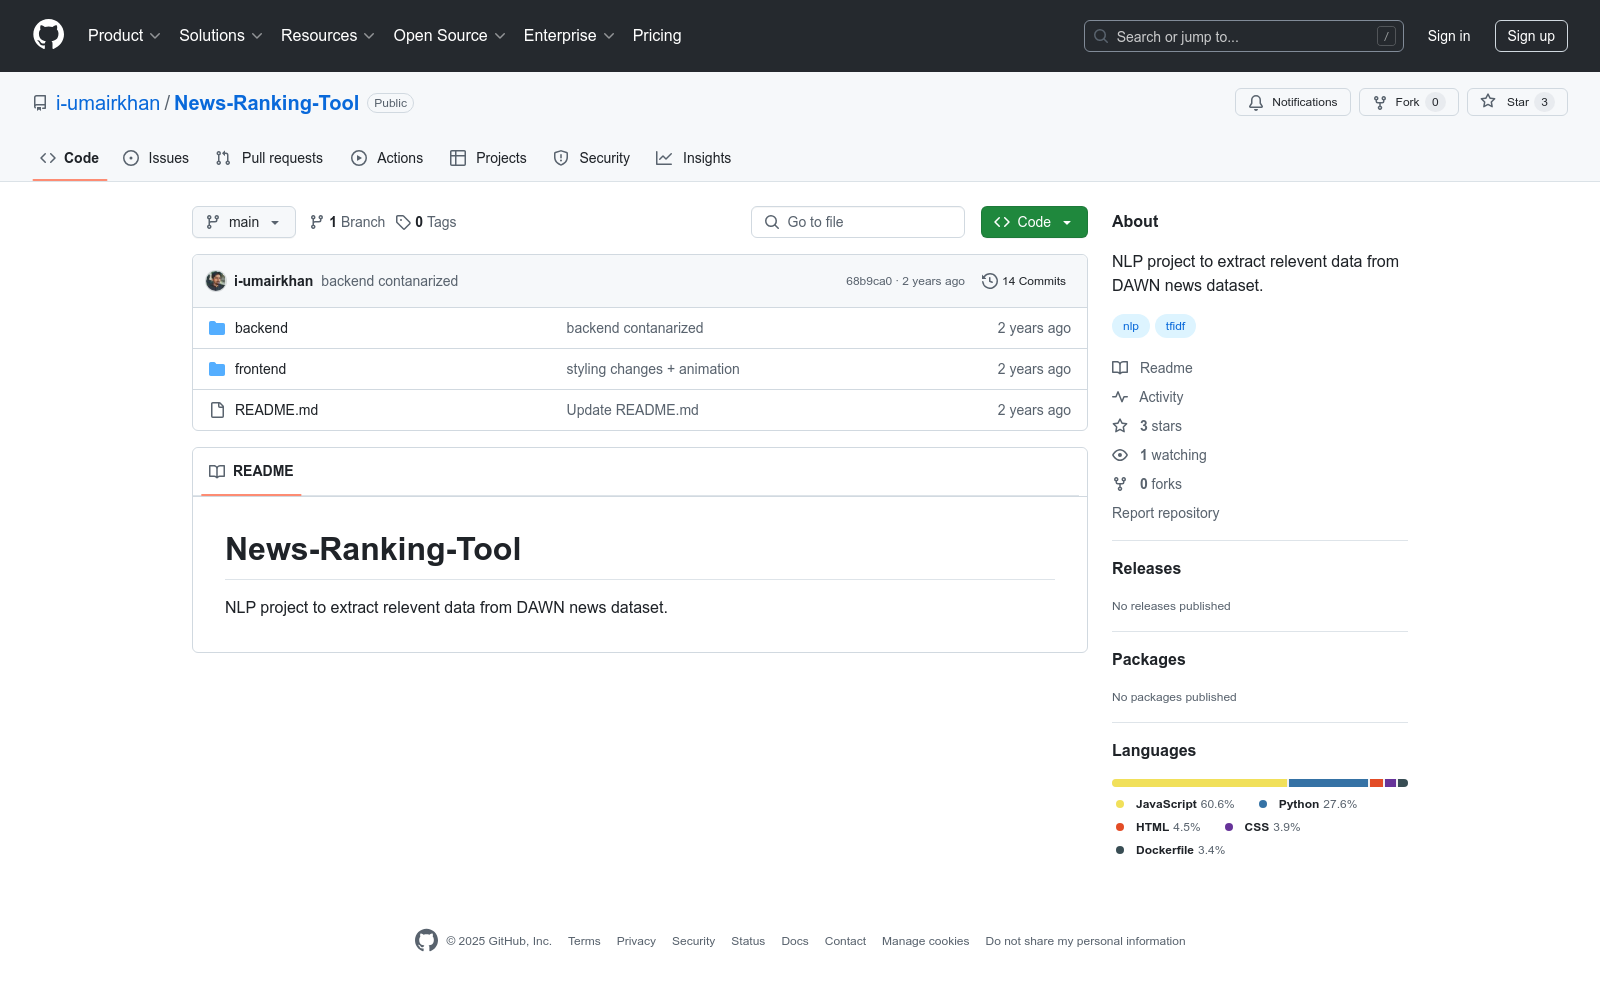Switch to the Security tab

point(592,158)
